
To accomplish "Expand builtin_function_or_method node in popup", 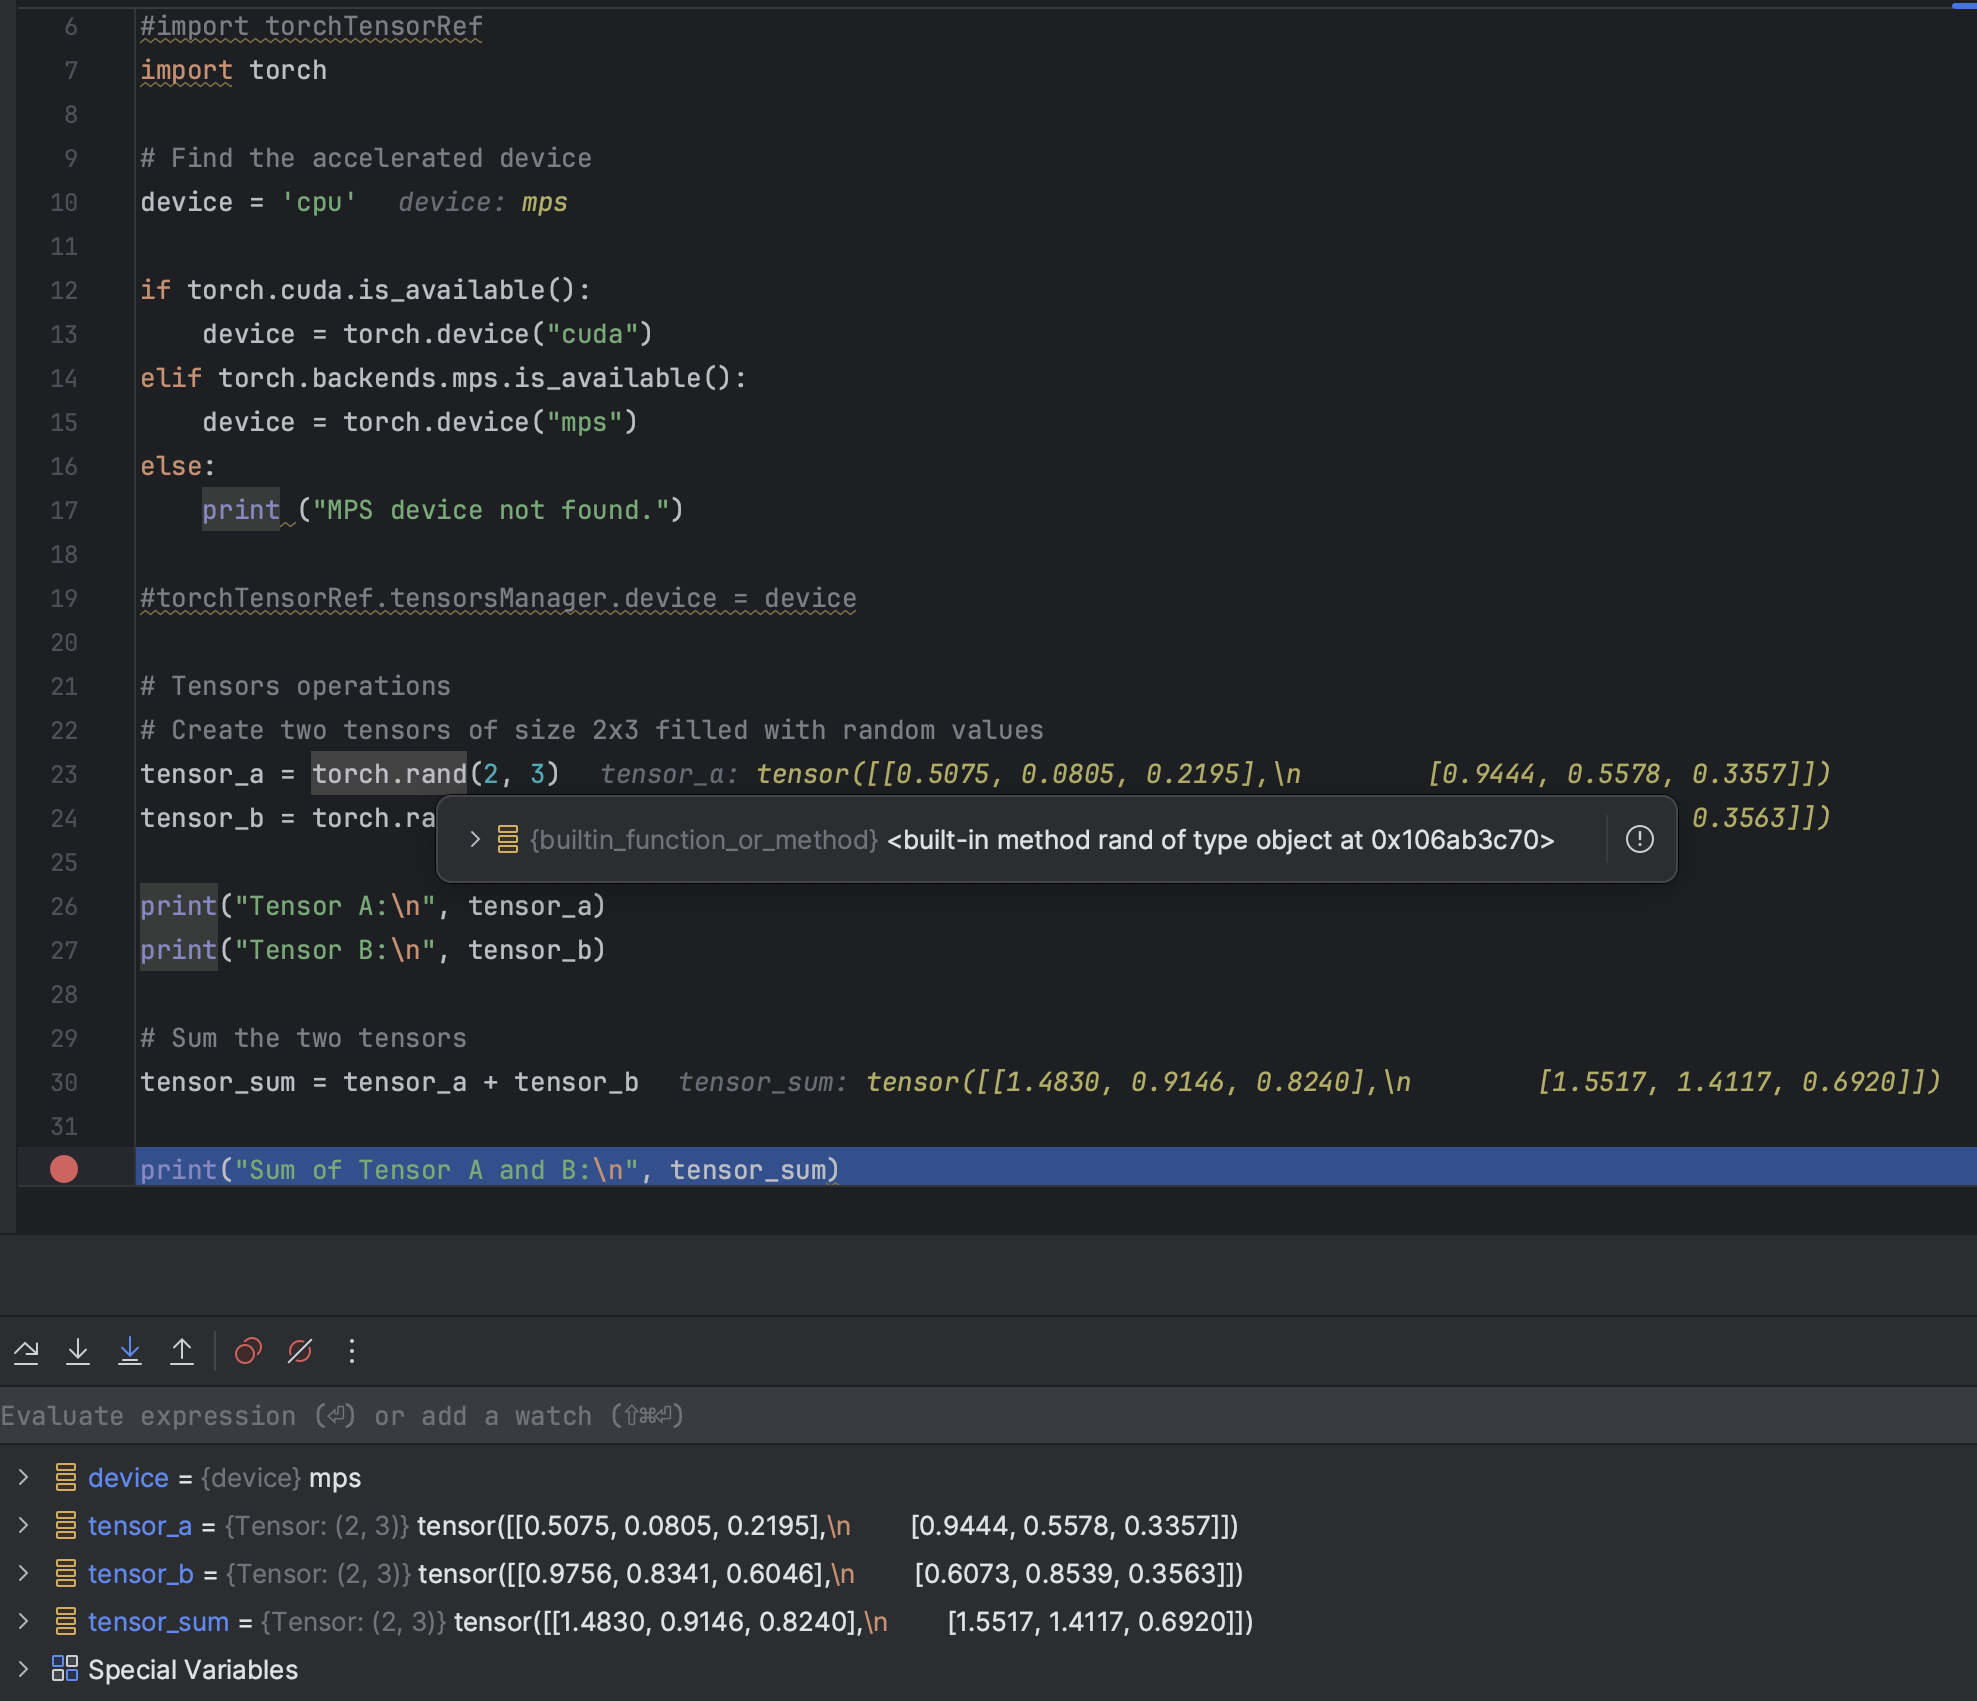I will click(x=475, y=839).
